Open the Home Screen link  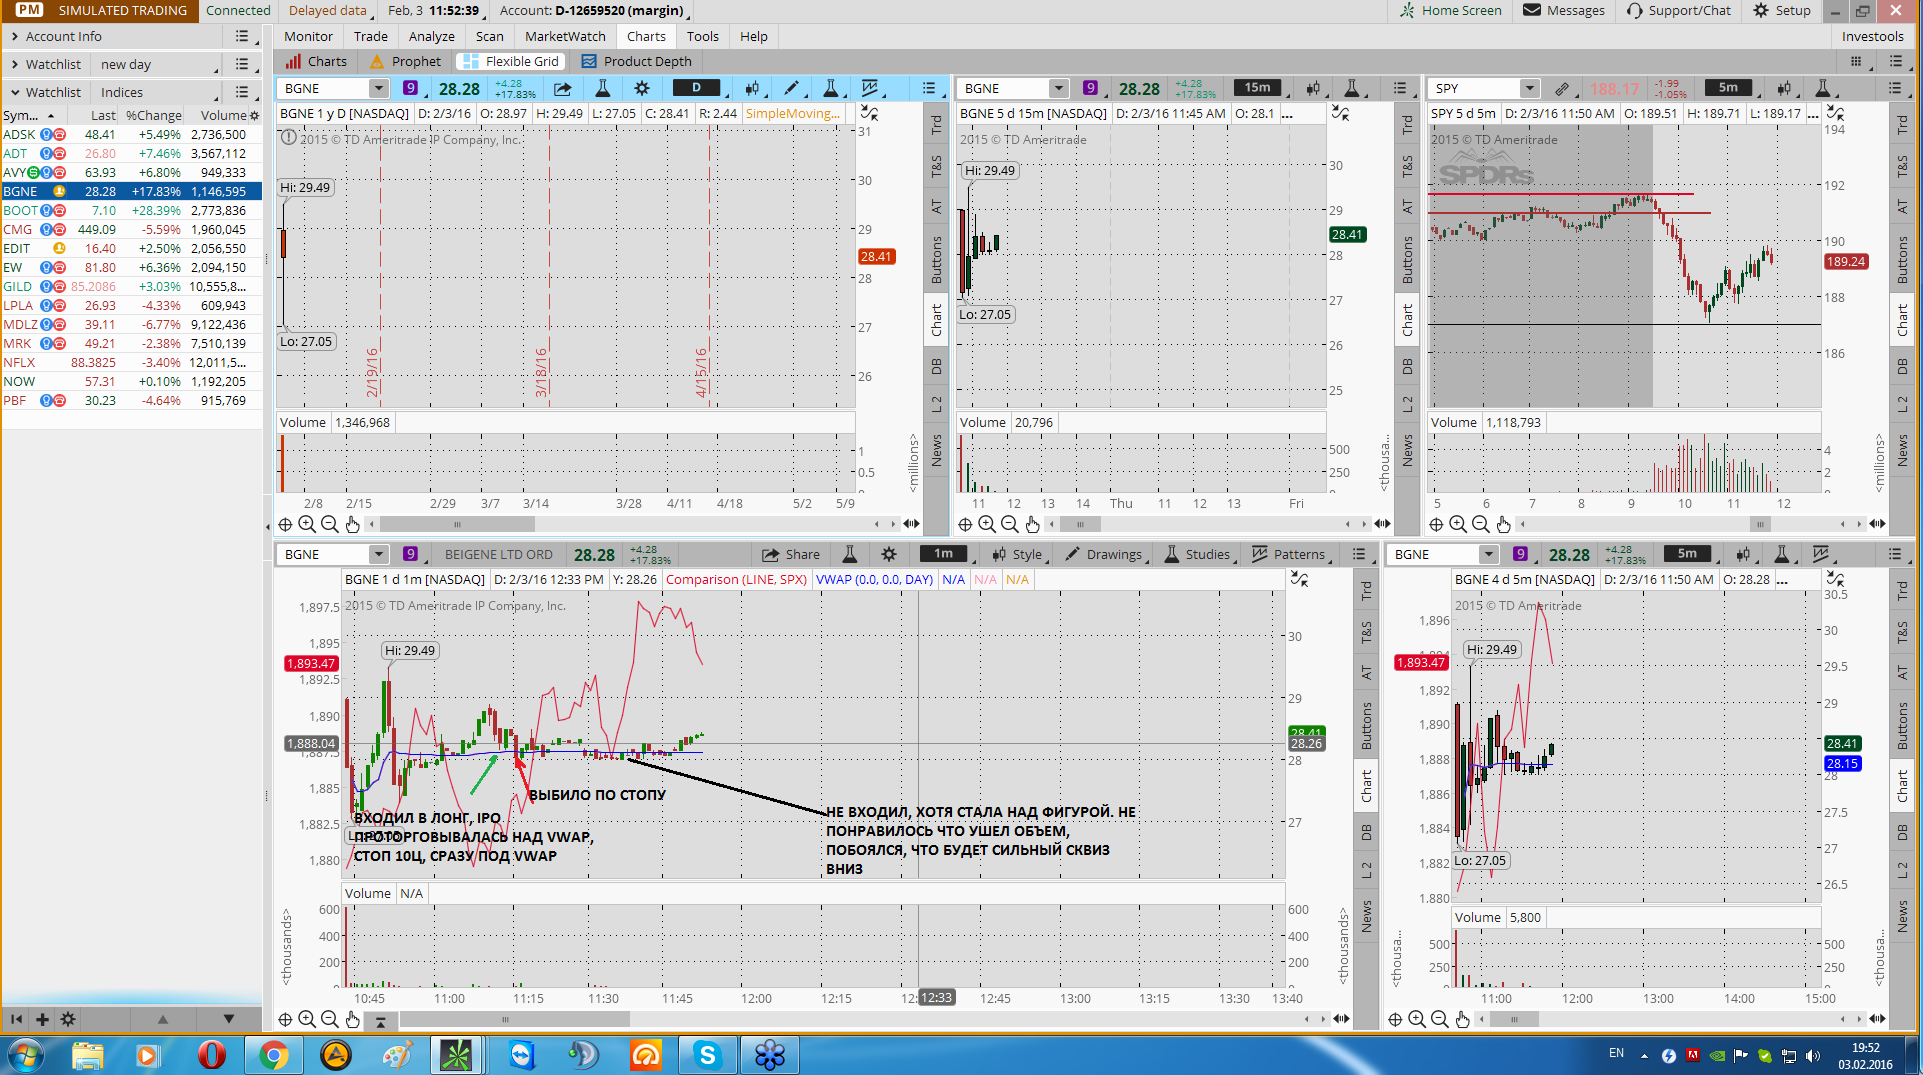pyautogui.click(x=1450, y=10)
